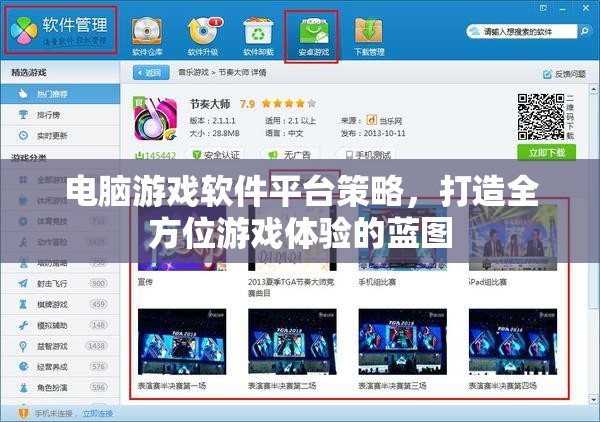
Task: Click the 热门推荐 hand icon
Action: 23,94
